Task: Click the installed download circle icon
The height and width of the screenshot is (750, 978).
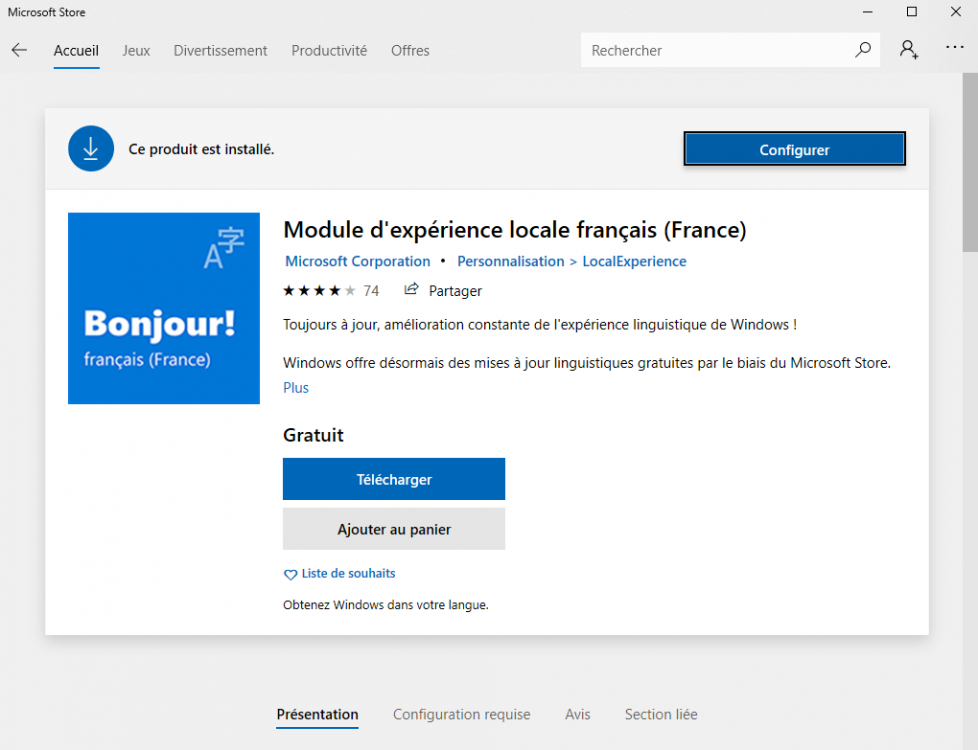Action: point(91,149)
